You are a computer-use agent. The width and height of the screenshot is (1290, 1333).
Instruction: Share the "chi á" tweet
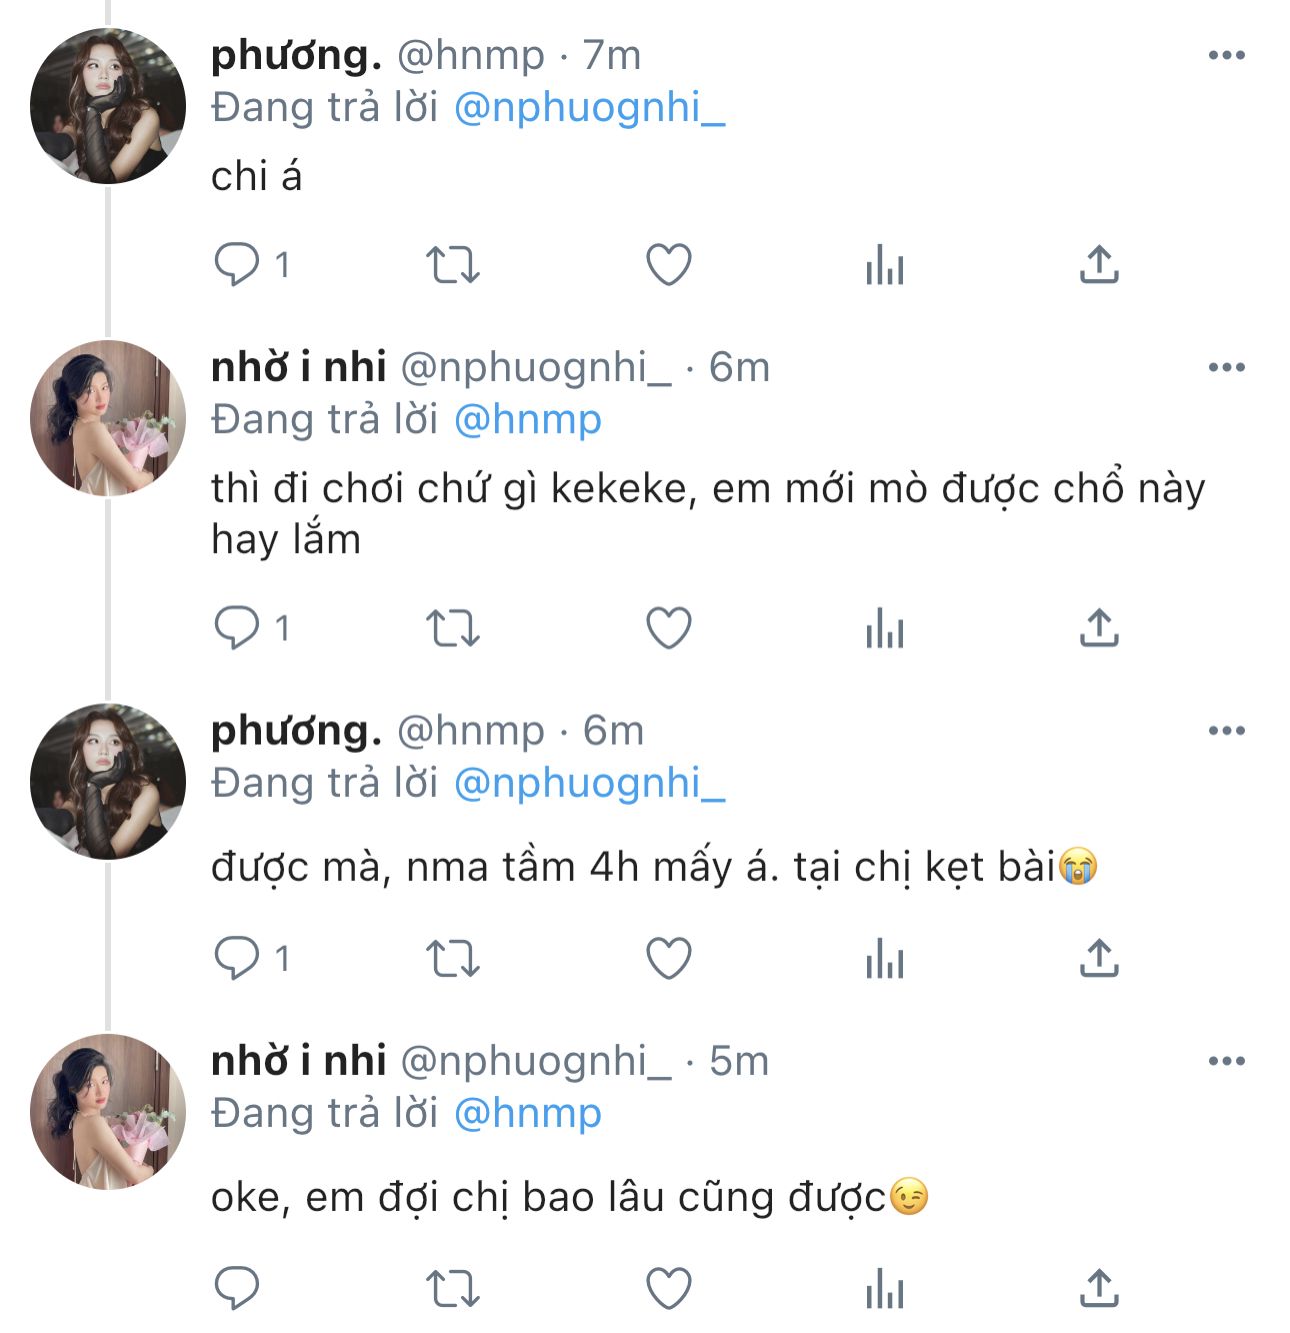1099,265
